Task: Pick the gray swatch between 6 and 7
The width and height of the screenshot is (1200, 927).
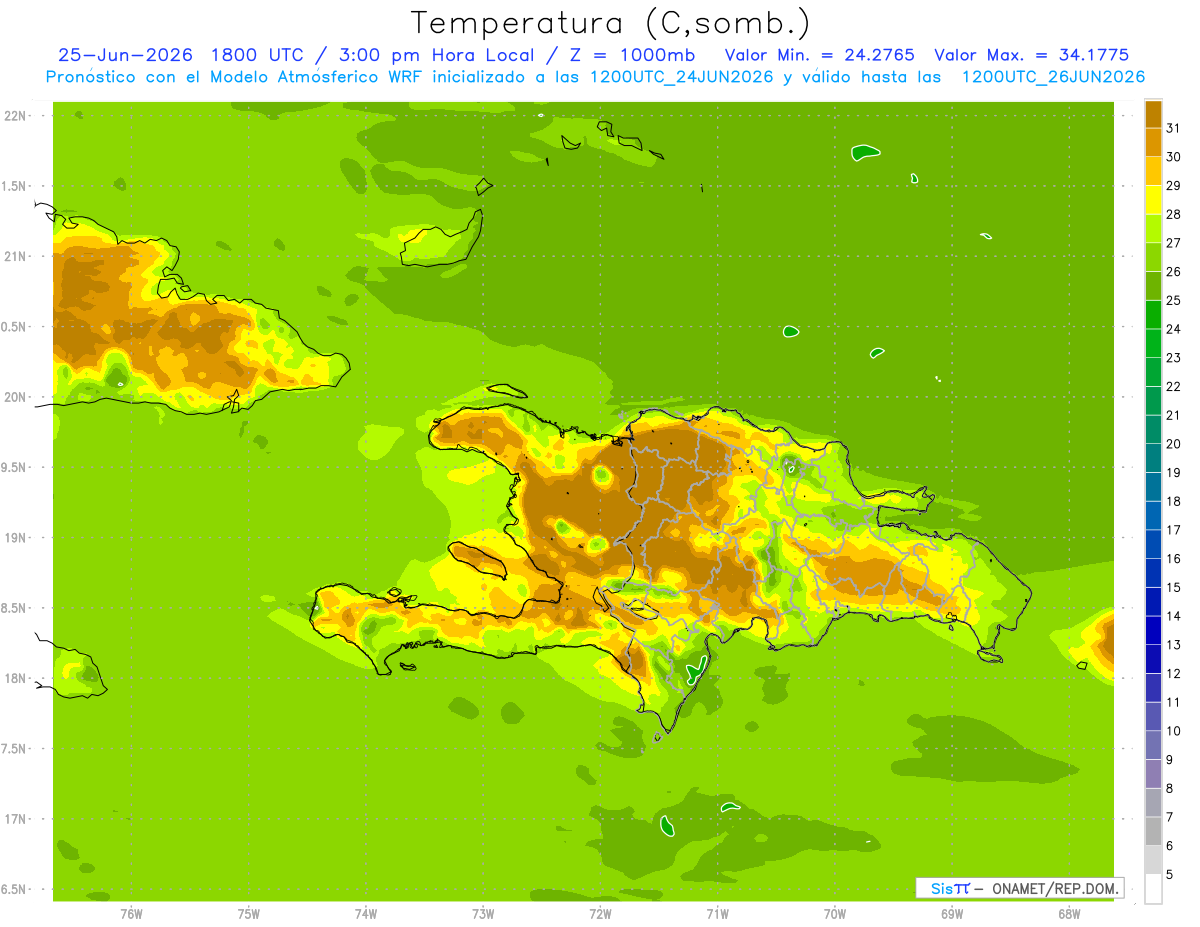Action: tap(1153, 831)
